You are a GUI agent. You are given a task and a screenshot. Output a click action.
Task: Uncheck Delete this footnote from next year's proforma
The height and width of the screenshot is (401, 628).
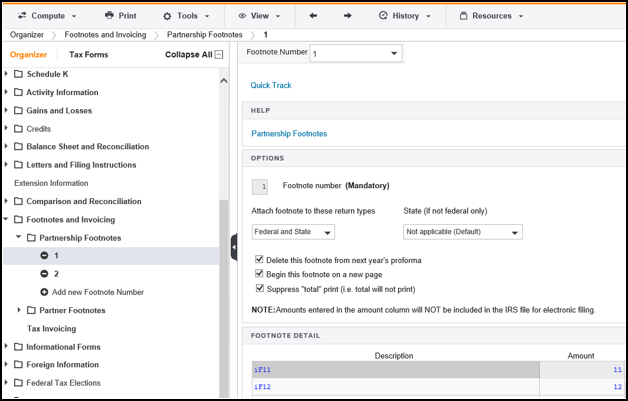pos(259,260)
